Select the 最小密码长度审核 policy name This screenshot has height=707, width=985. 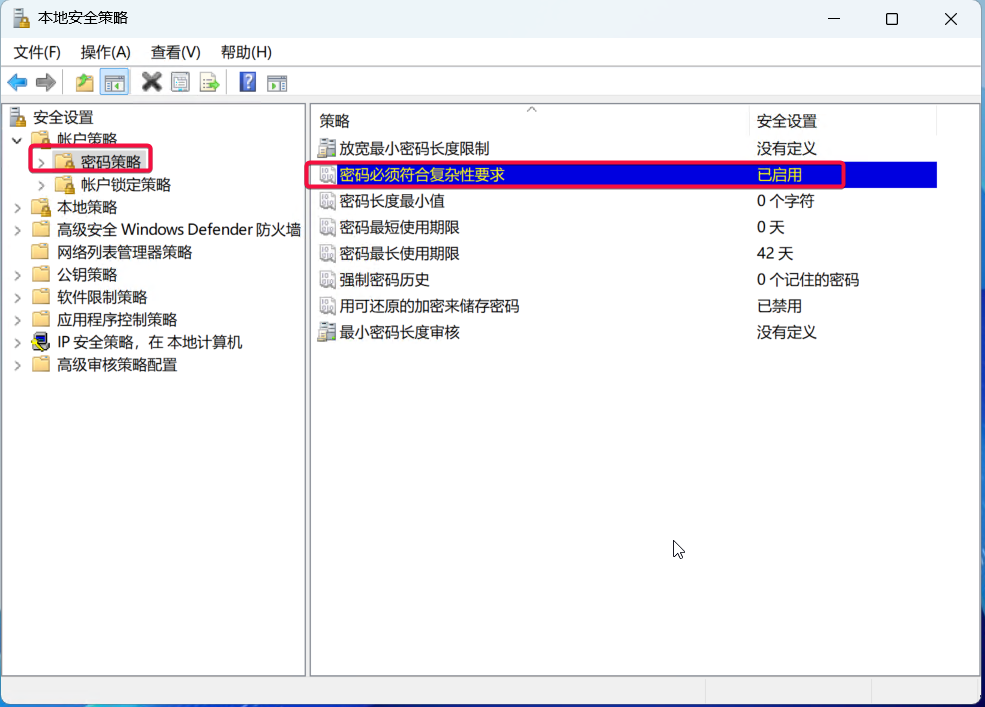[400, 332]
